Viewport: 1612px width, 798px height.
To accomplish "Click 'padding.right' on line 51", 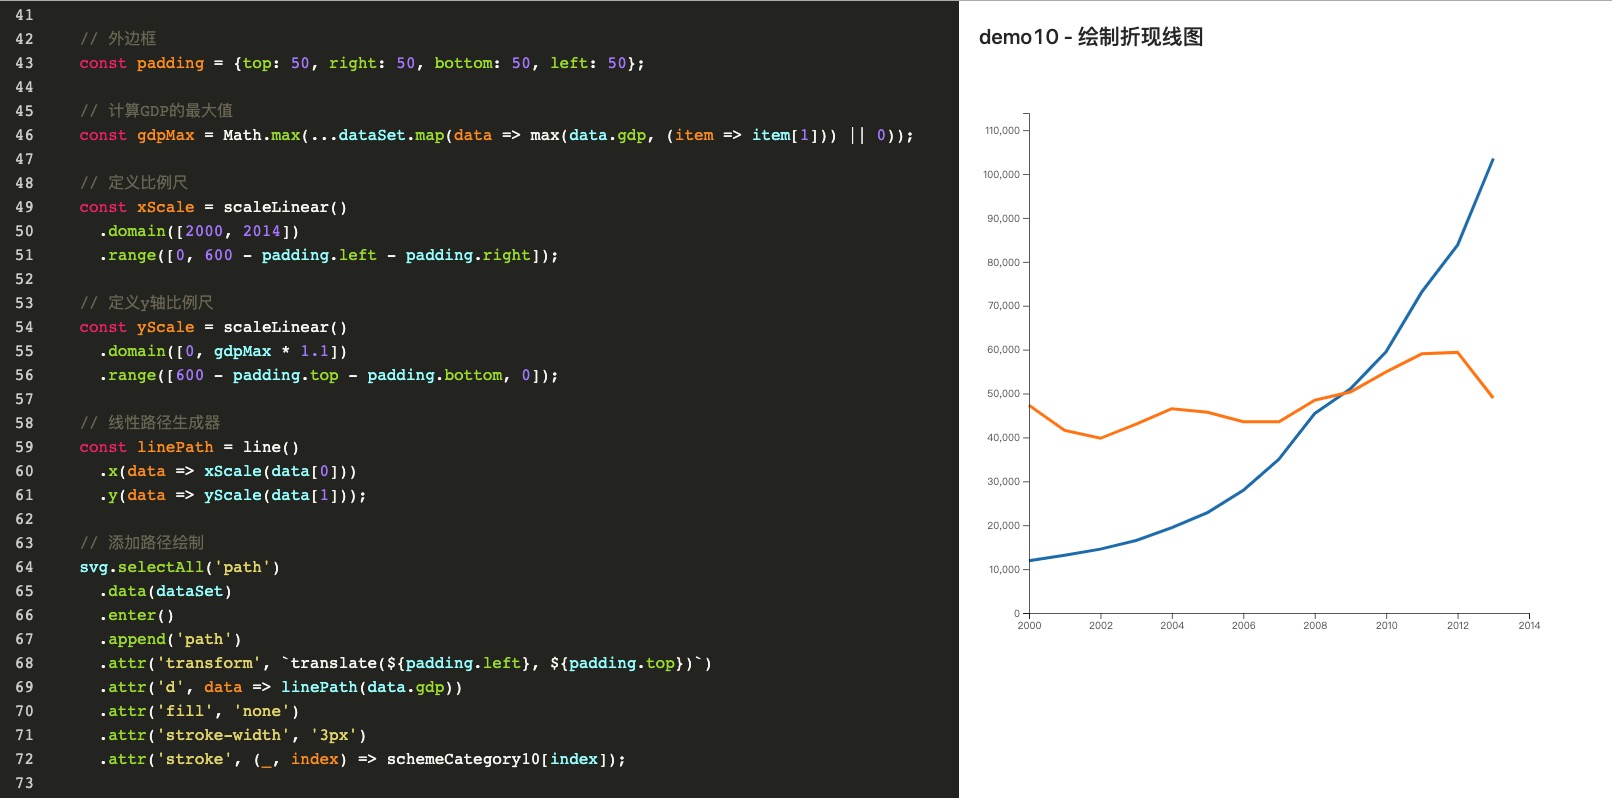I will point(468,255).
